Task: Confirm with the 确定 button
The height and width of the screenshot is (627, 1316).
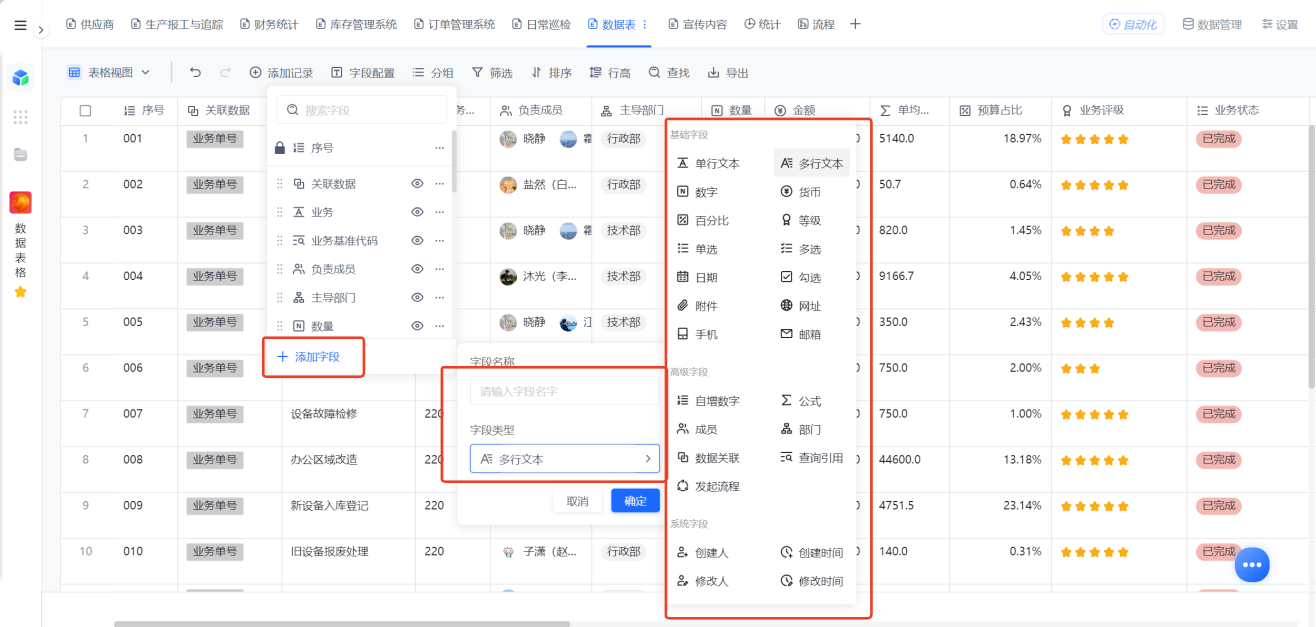Action: coord(635,501)
